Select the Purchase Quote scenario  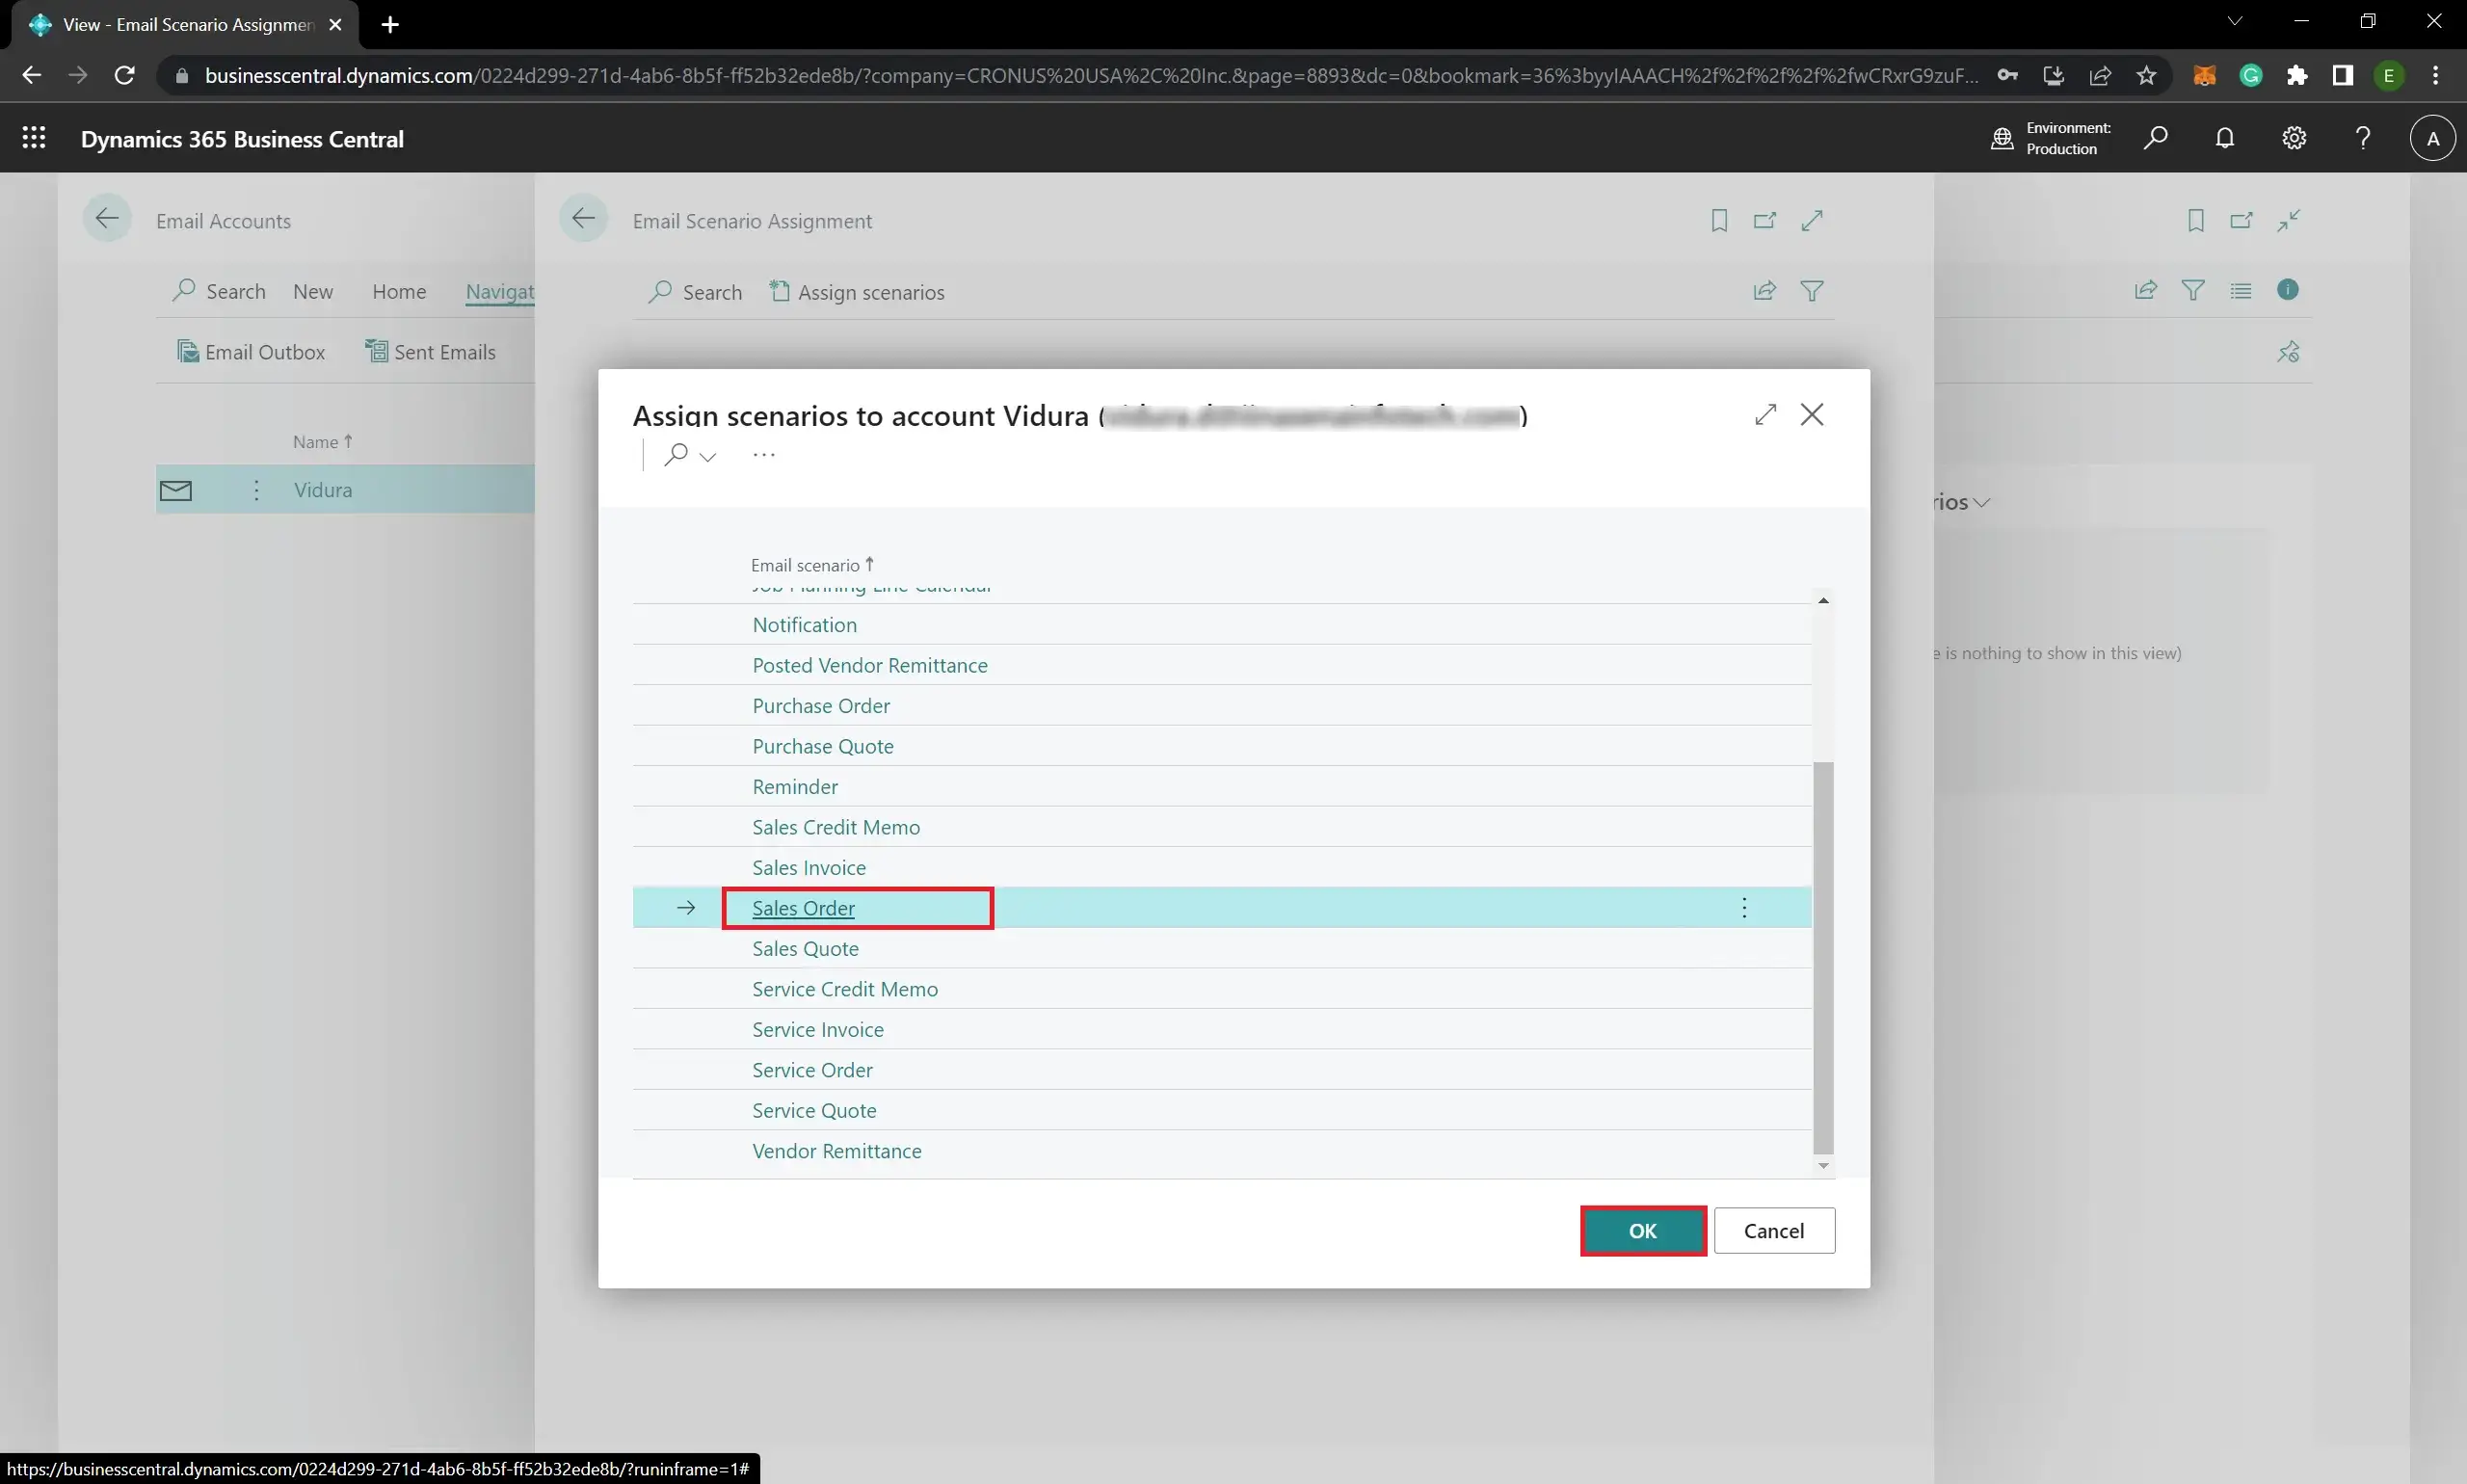[823, 746]
